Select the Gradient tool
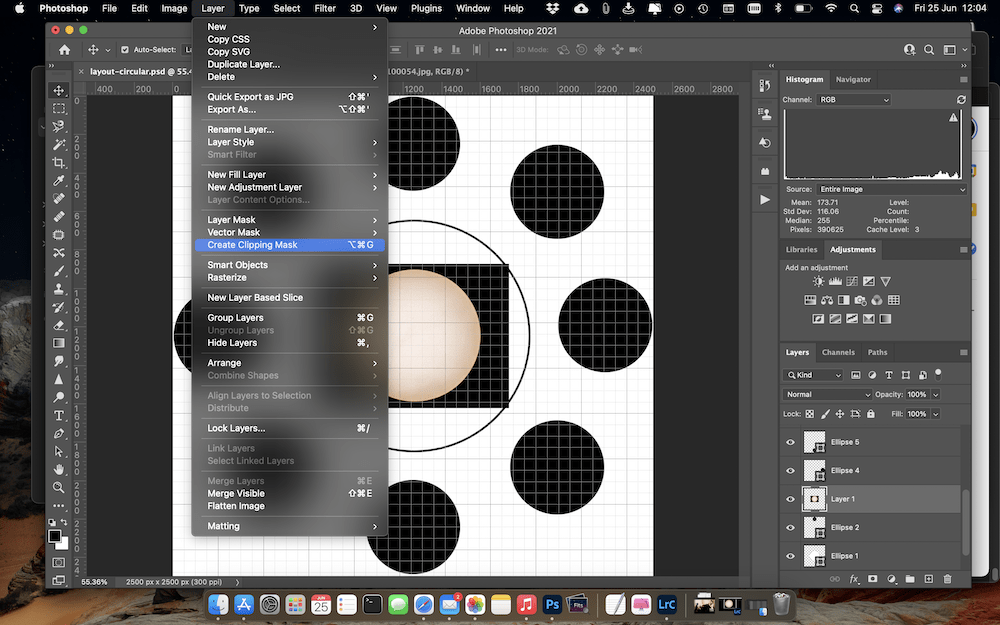 tap(59, 343)
